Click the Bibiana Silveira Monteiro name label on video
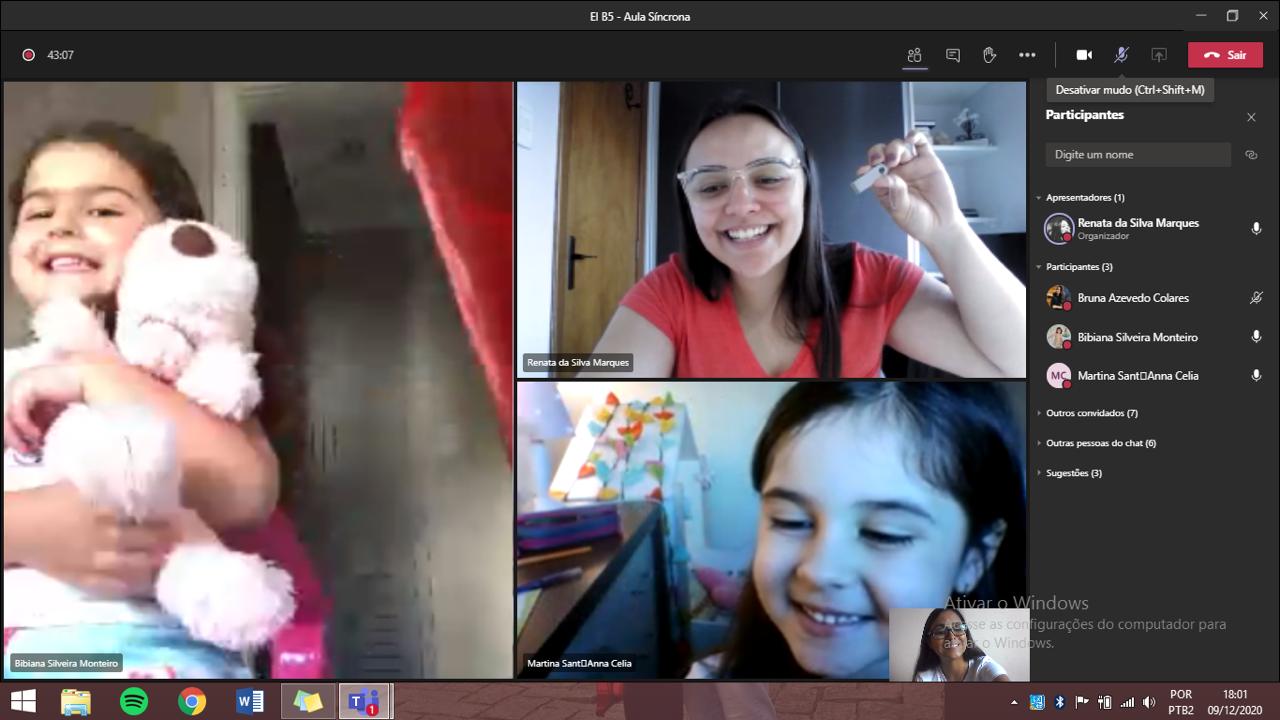 (66, 663)
